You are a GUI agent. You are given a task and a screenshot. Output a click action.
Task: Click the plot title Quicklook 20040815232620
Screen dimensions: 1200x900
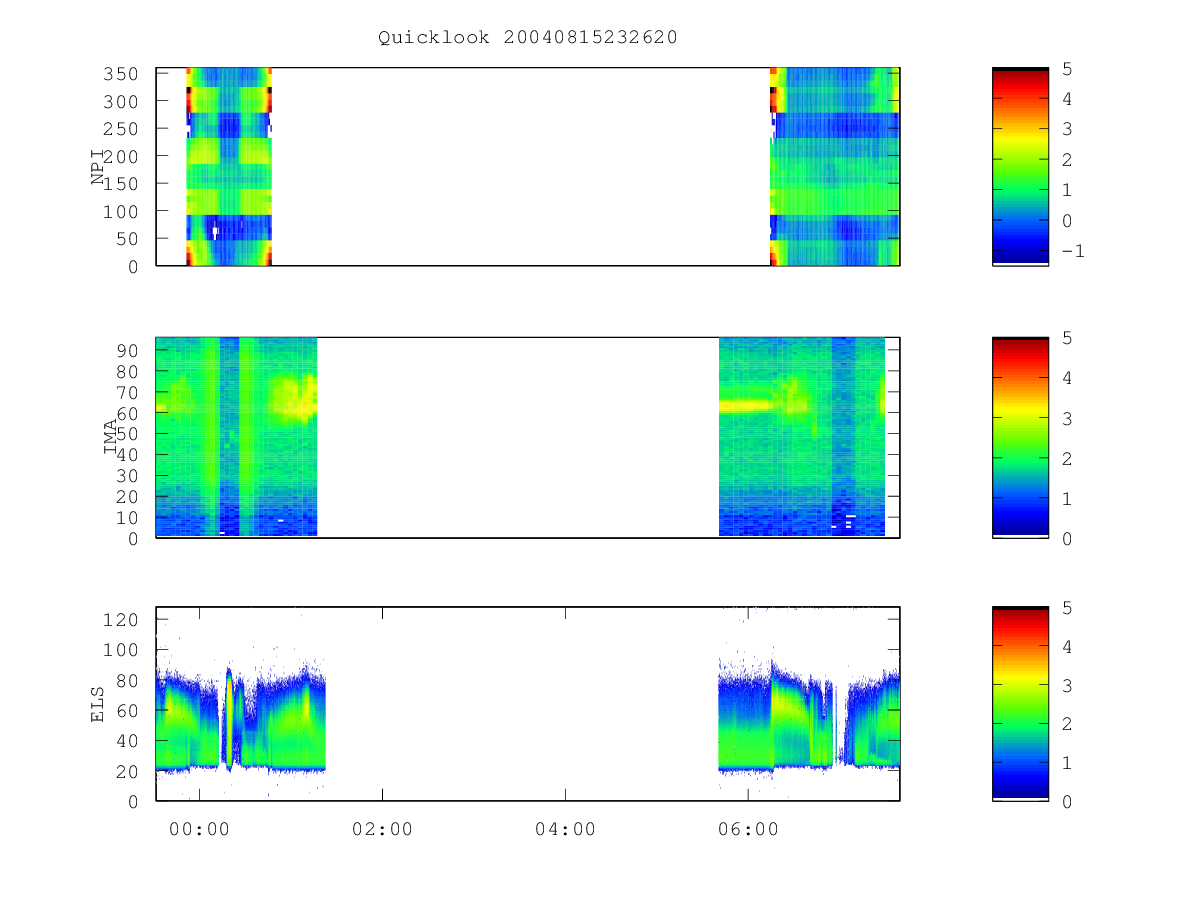coord(528,37)
